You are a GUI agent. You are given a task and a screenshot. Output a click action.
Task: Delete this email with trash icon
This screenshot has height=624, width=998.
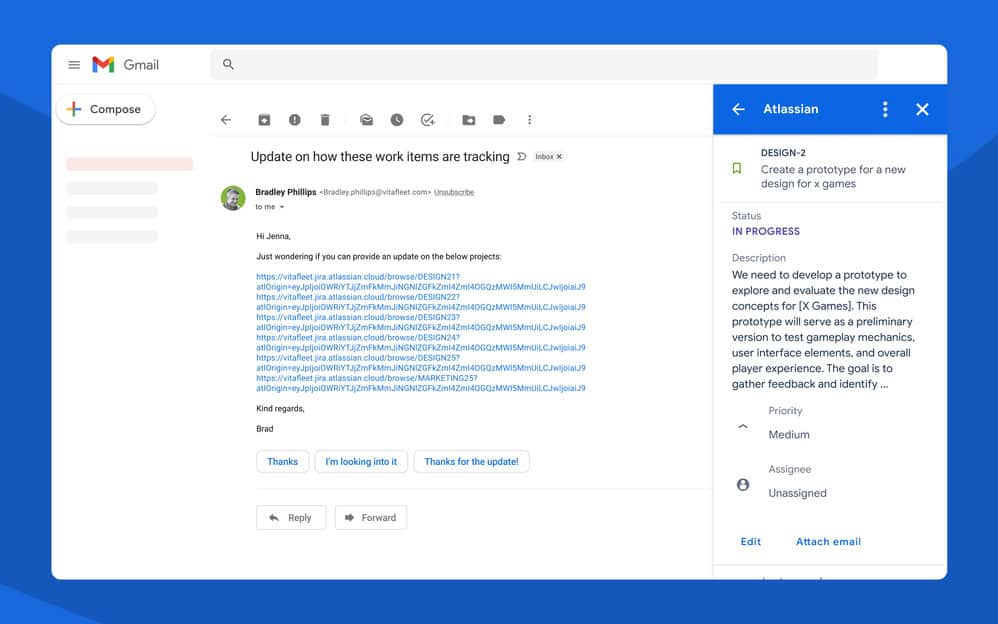[325, 120]
